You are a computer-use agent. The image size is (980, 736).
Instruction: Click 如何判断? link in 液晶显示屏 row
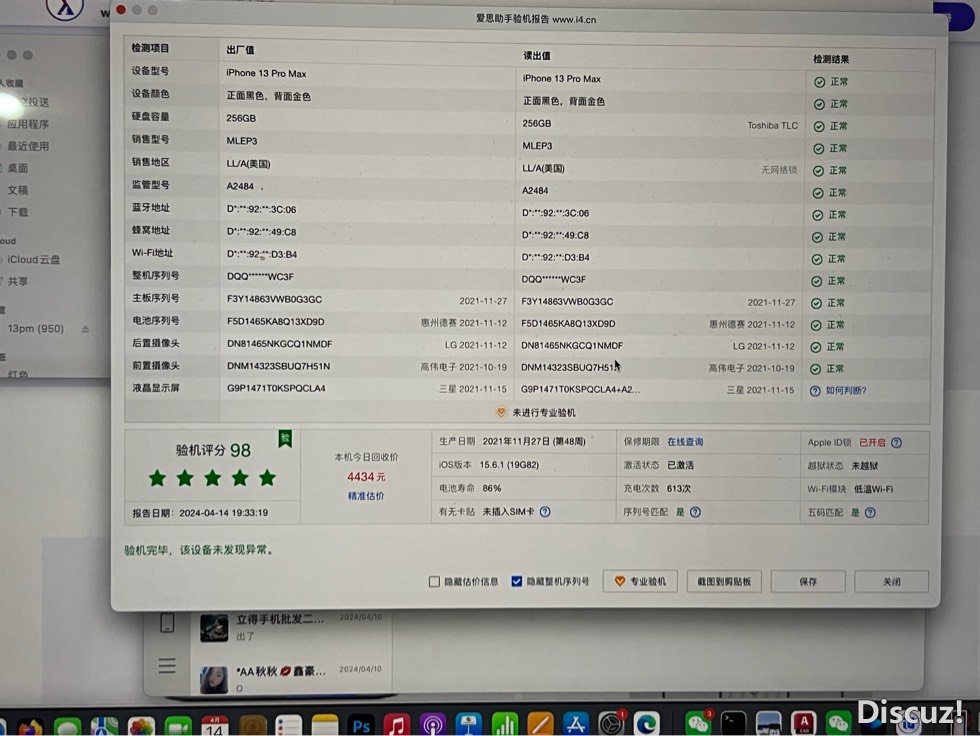[846, 390]
